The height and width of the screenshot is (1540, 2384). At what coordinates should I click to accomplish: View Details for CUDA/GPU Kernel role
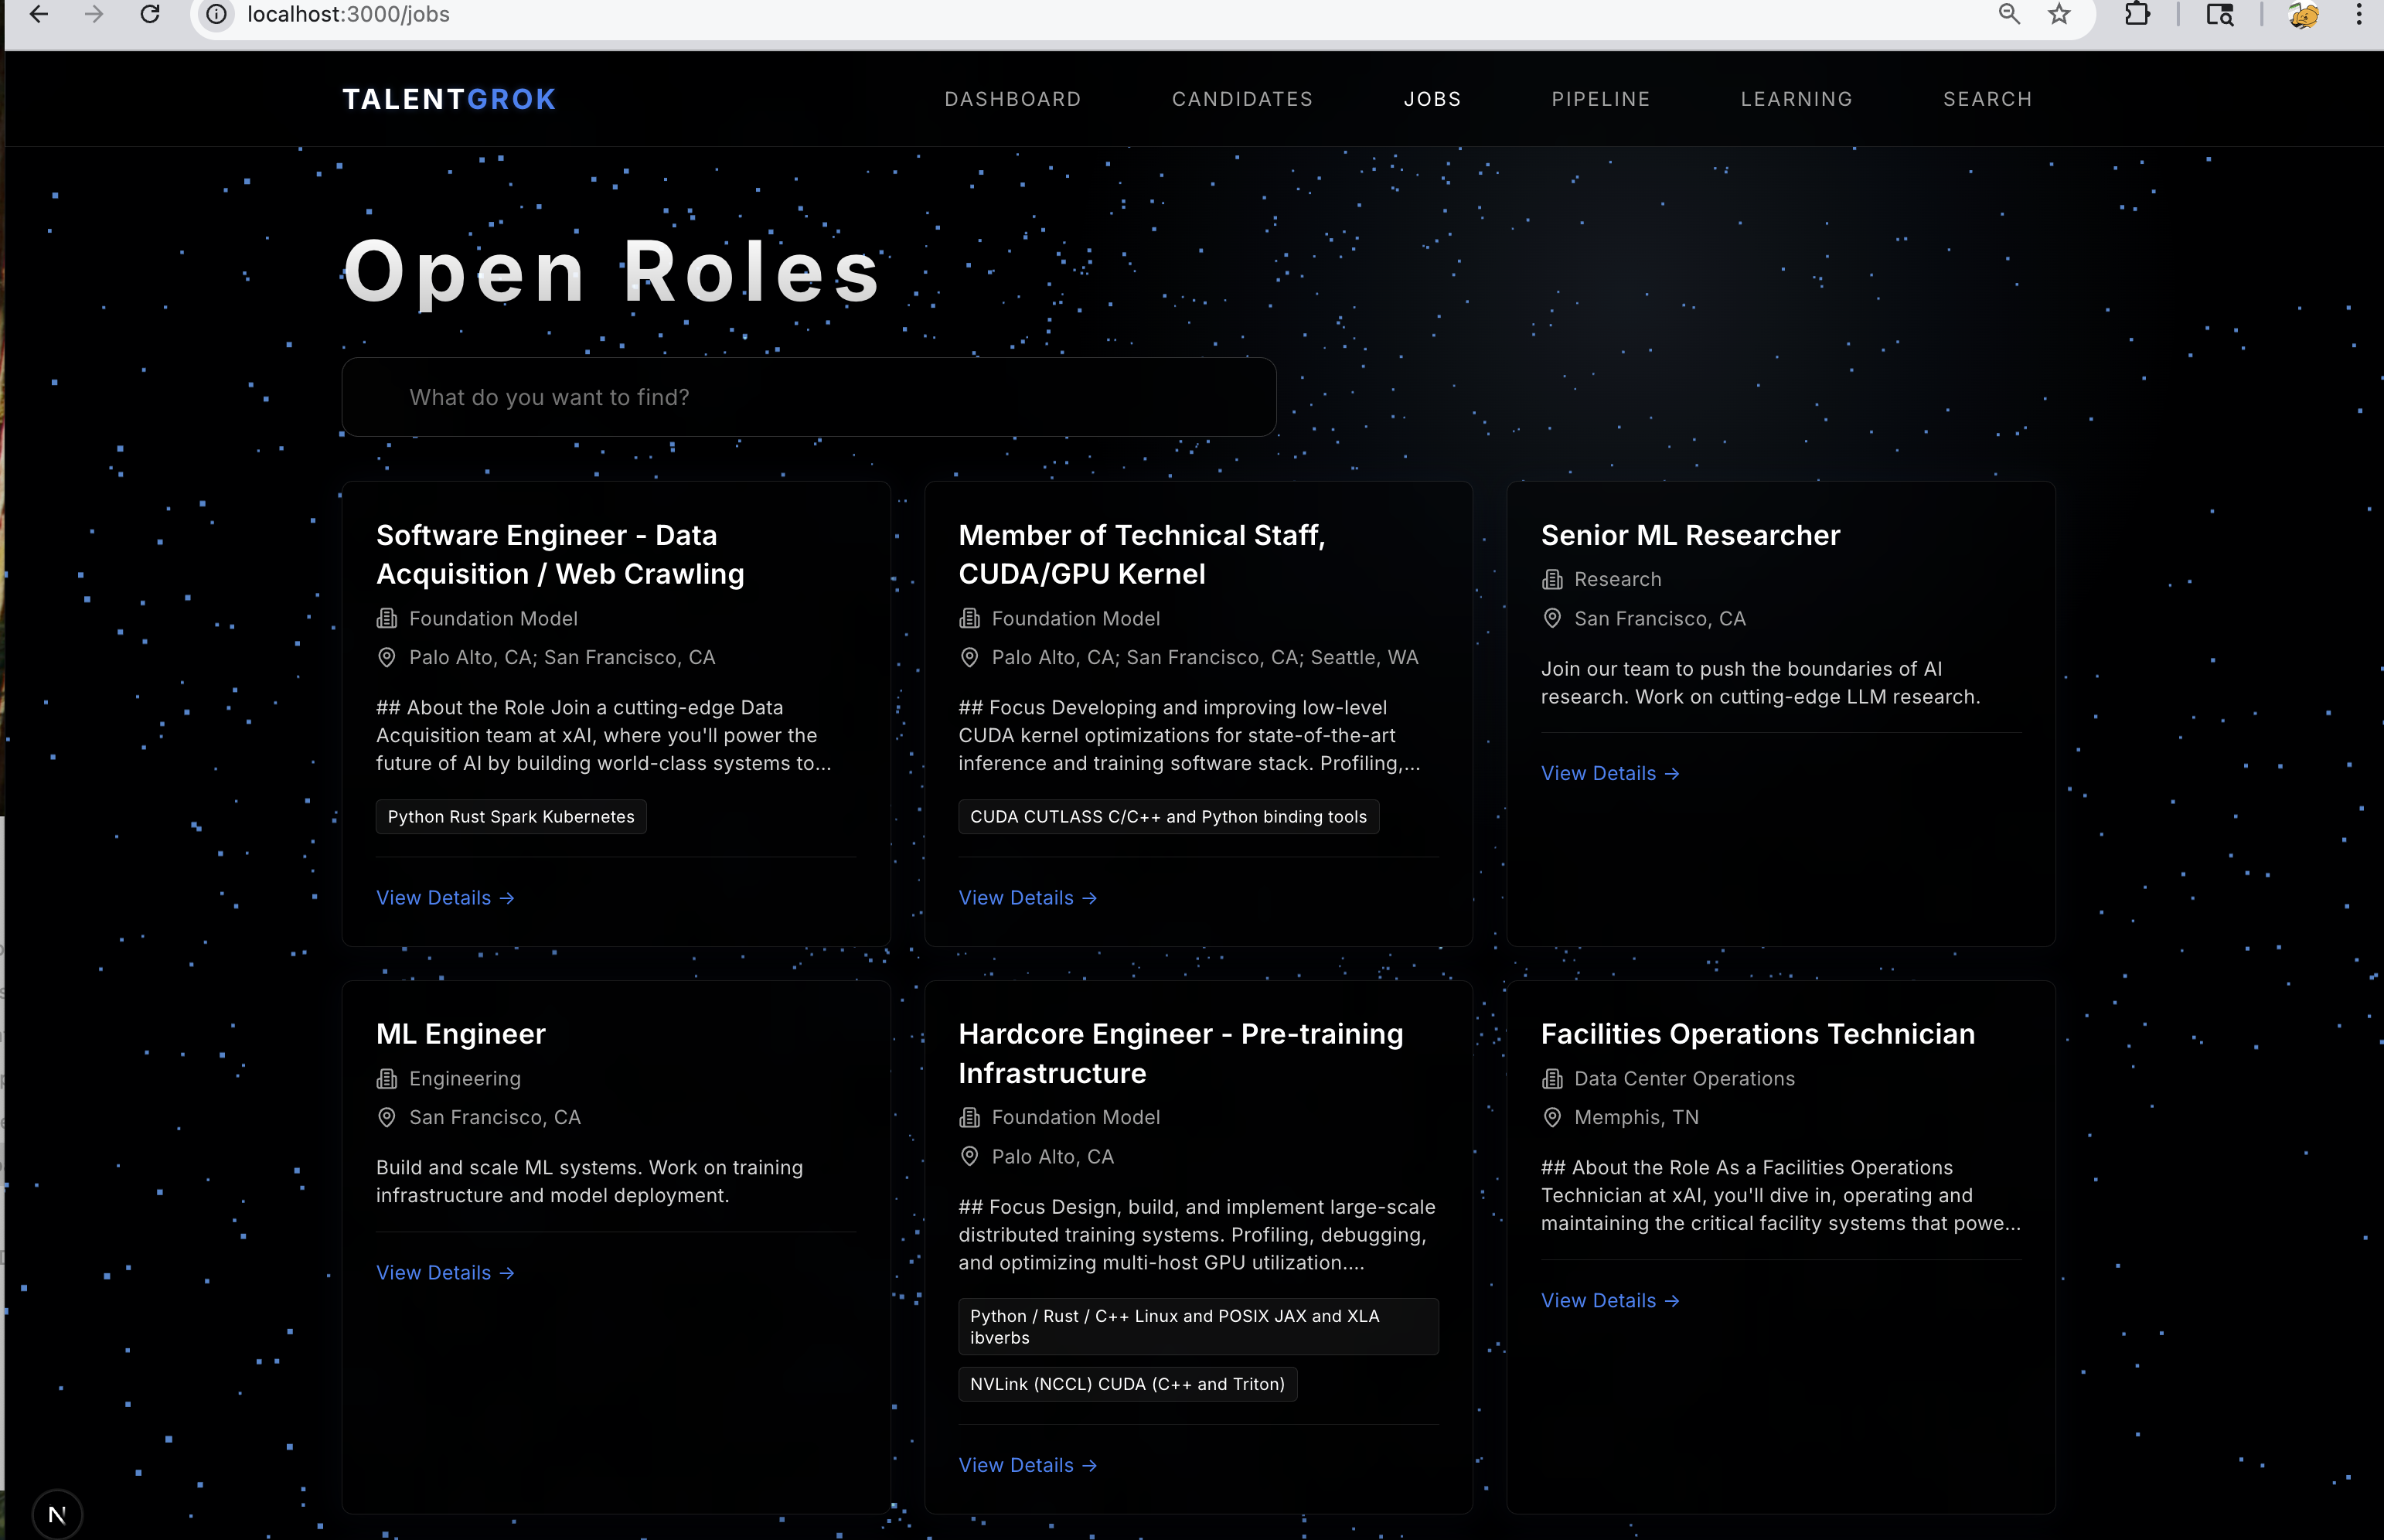1027,898
